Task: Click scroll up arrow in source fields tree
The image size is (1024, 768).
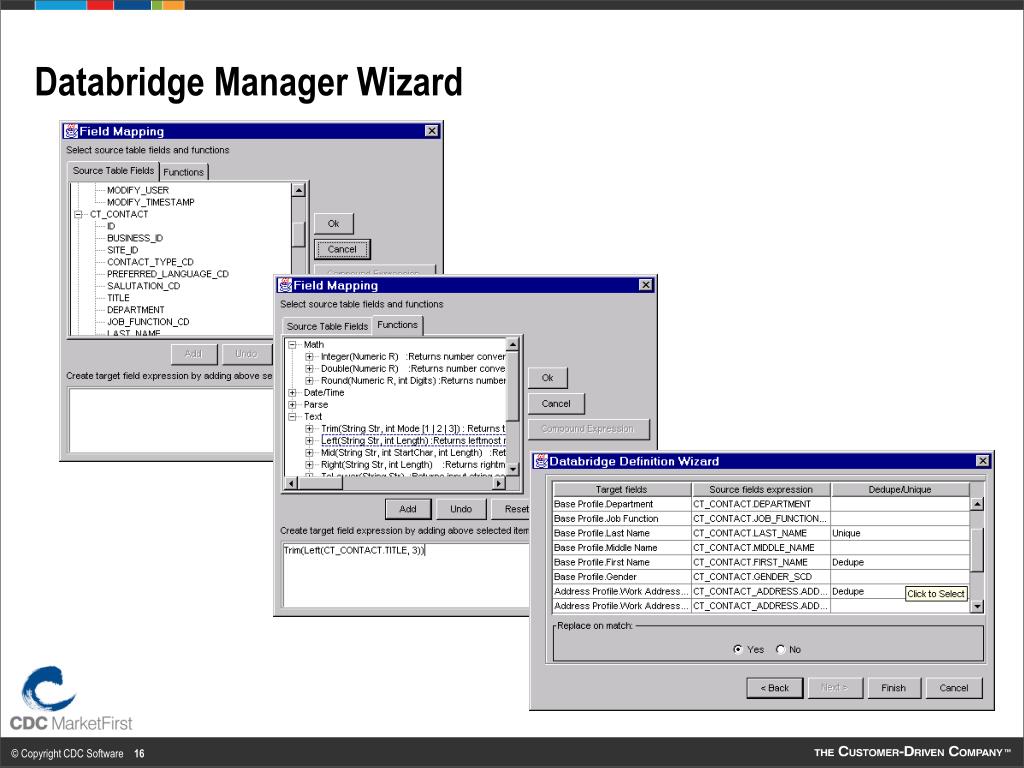Action: tap(298, 190)
